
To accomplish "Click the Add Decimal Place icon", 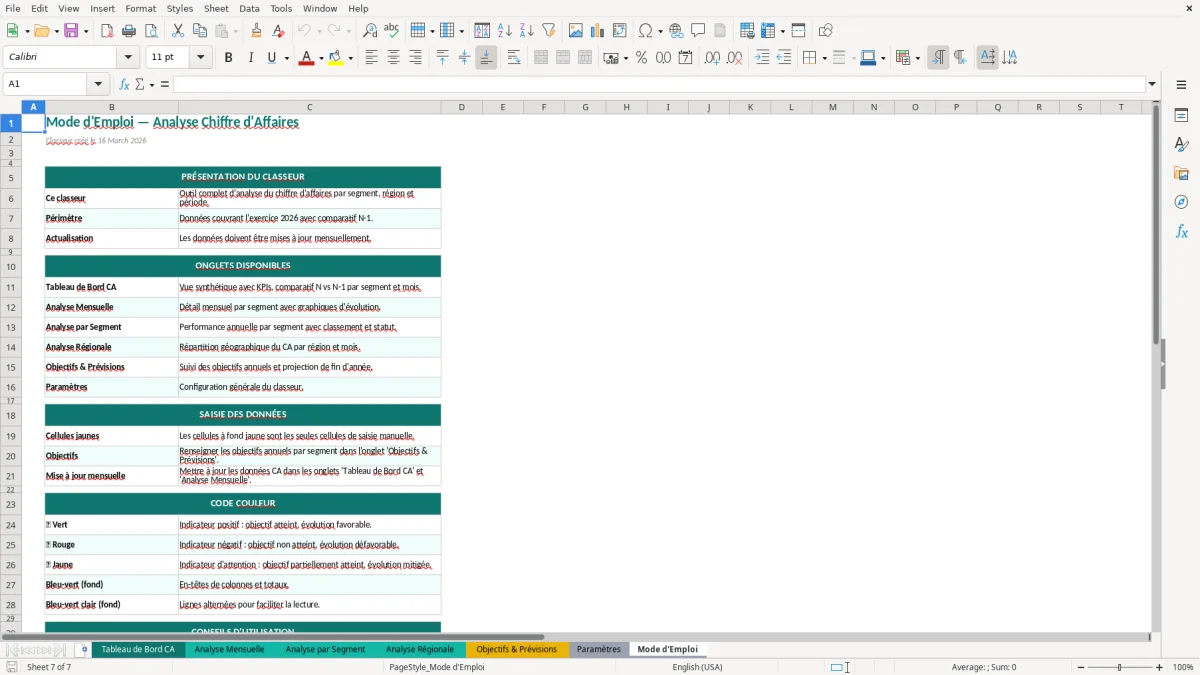I will click(x=713, y=58).
